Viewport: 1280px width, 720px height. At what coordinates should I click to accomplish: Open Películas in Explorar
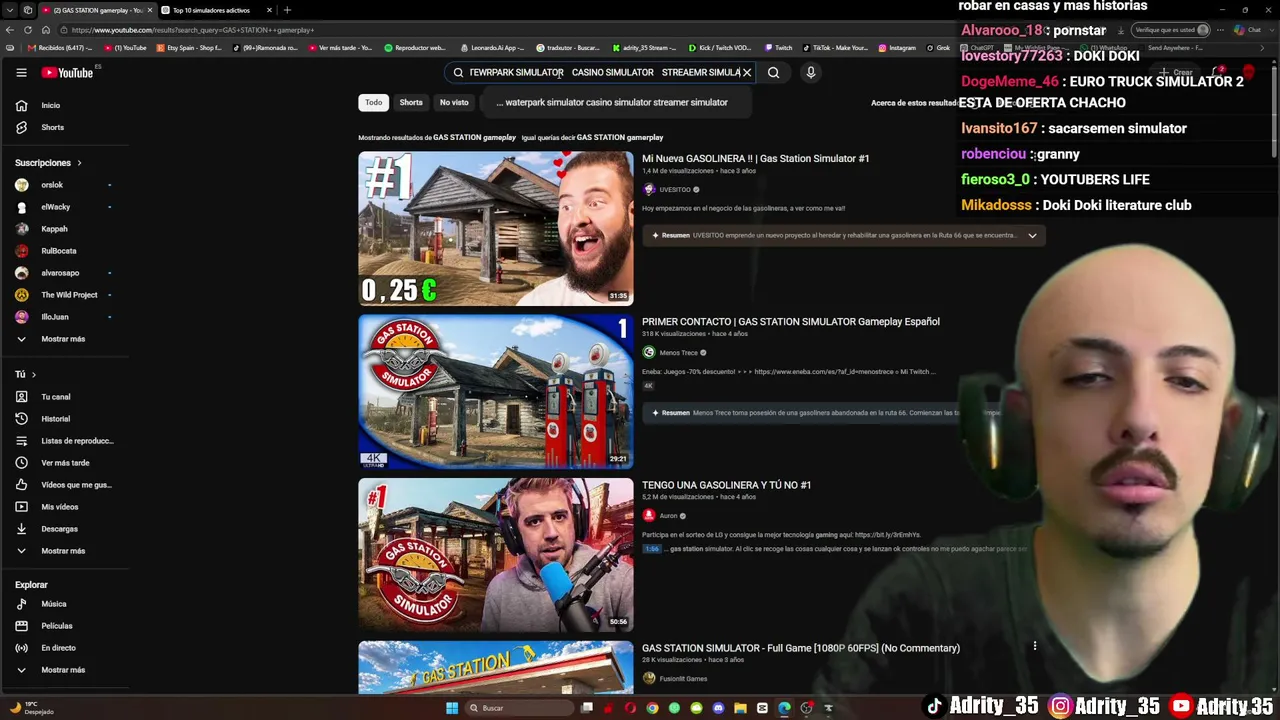click(57, 626)
